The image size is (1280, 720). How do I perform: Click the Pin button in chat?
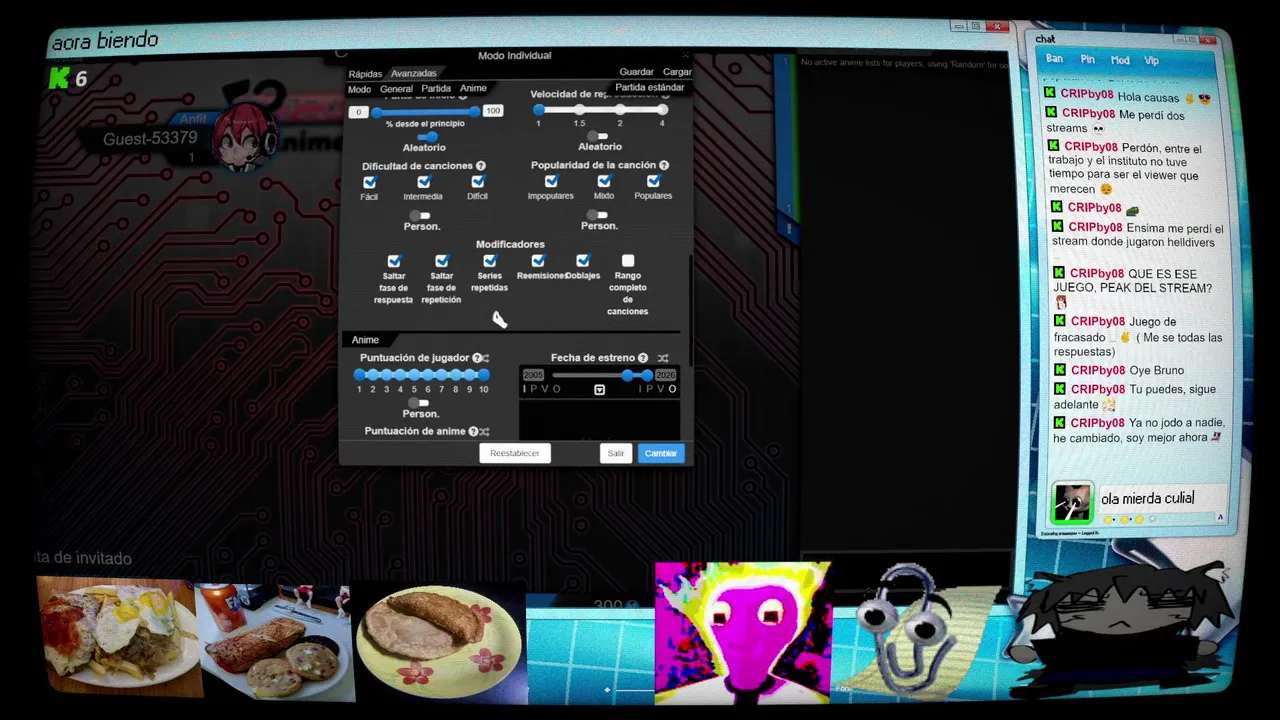pyautogui.click(x=1087, y=60)
